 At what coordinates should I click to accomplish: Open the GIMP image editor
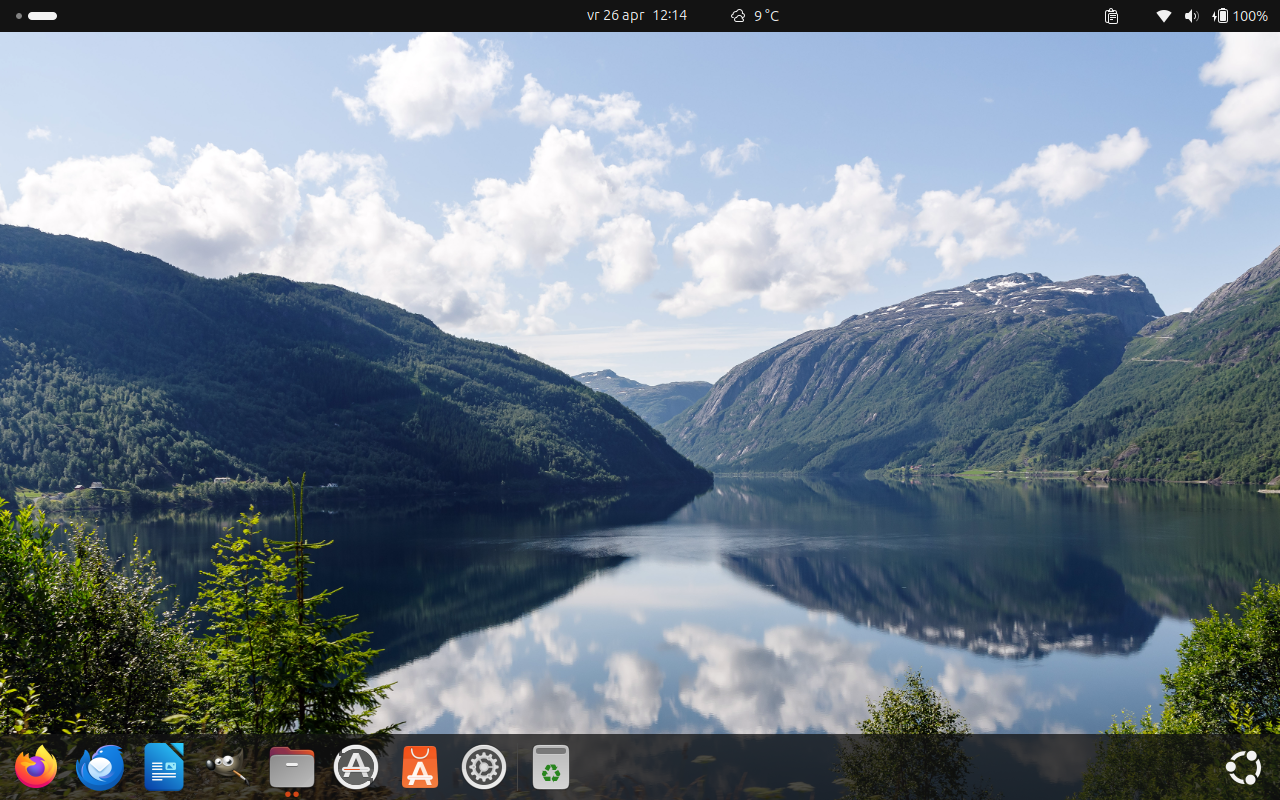click(227, 768)
